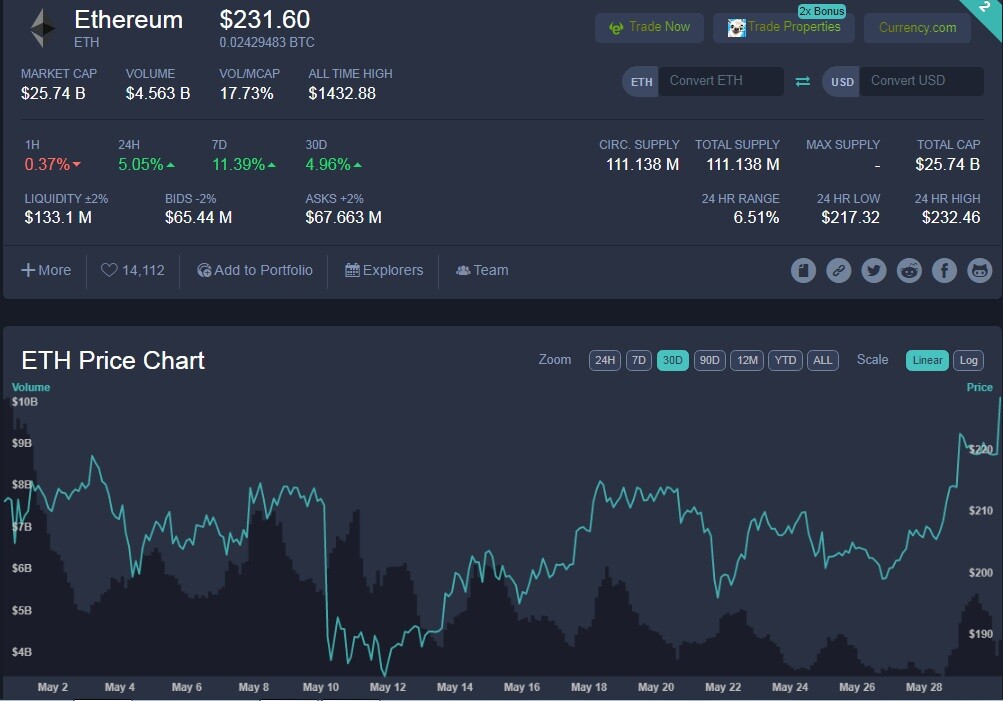Click the $4.563 B volume value

(157, 93)
